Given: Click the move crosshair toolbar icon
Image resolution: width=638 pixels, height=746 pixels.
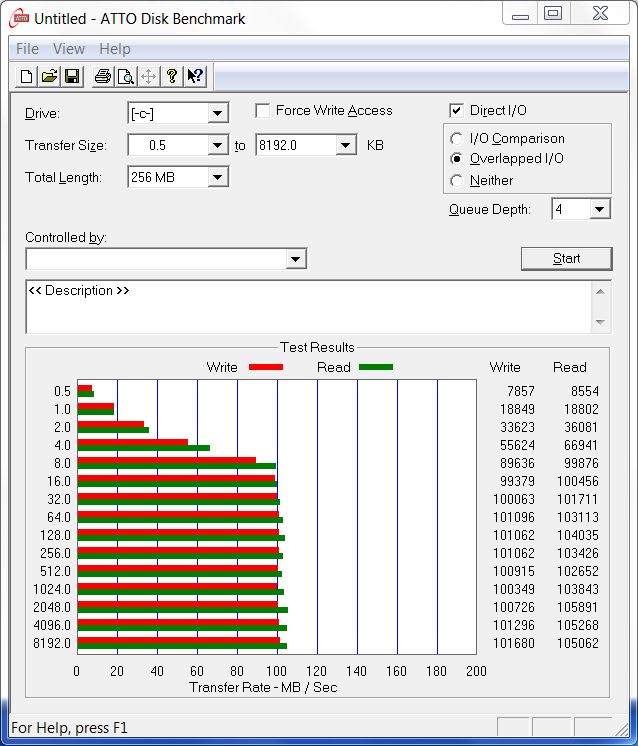Looking at the screenshot, I should (148, 76).
